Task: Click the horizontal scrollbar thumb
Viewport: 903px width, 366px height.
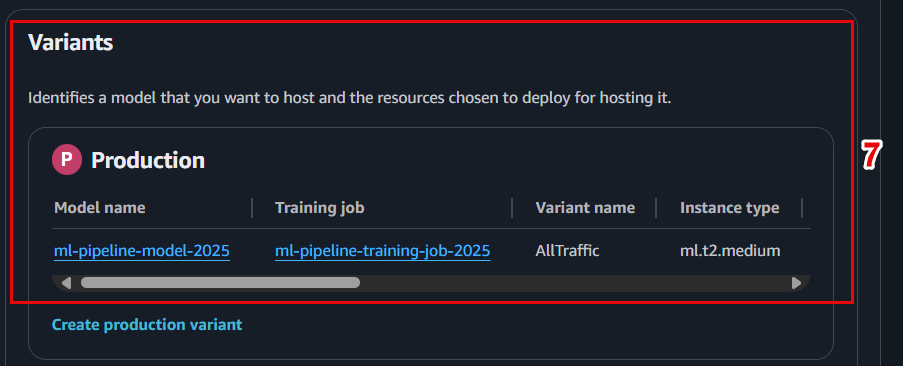Action: tap(220, 283)
